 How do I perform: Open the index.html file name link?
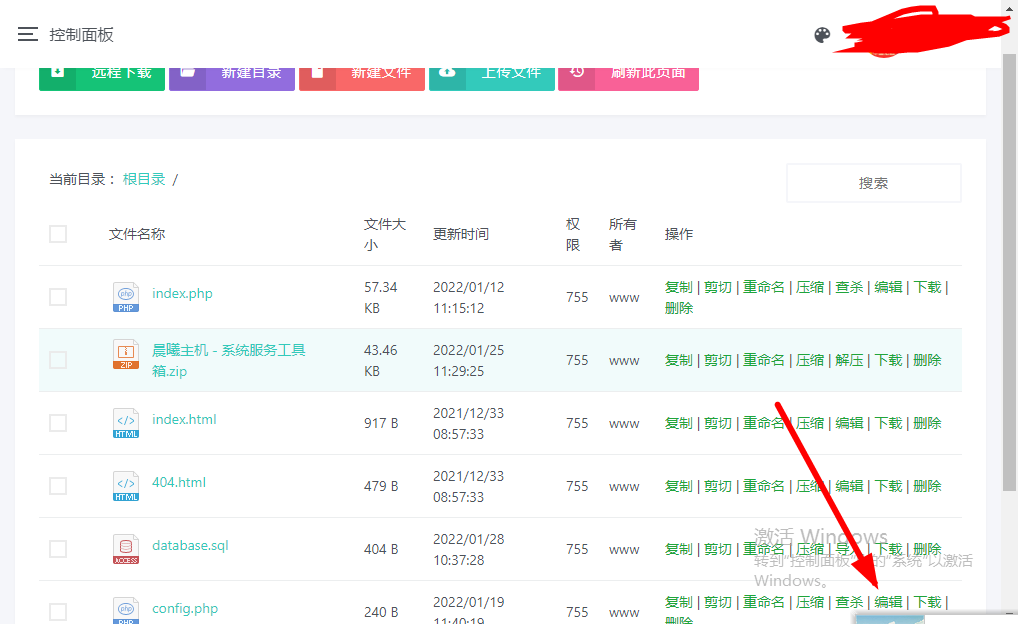[x=184, y=419]
